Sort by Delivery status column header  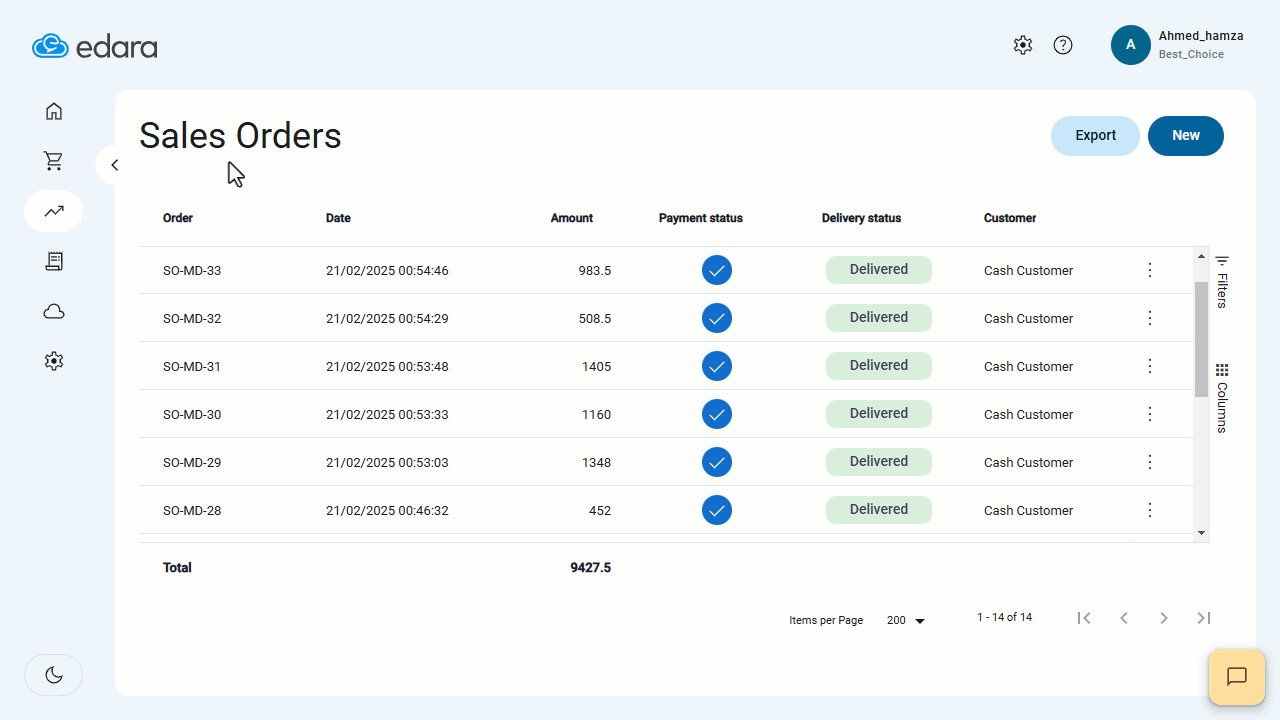click(861, 218)
